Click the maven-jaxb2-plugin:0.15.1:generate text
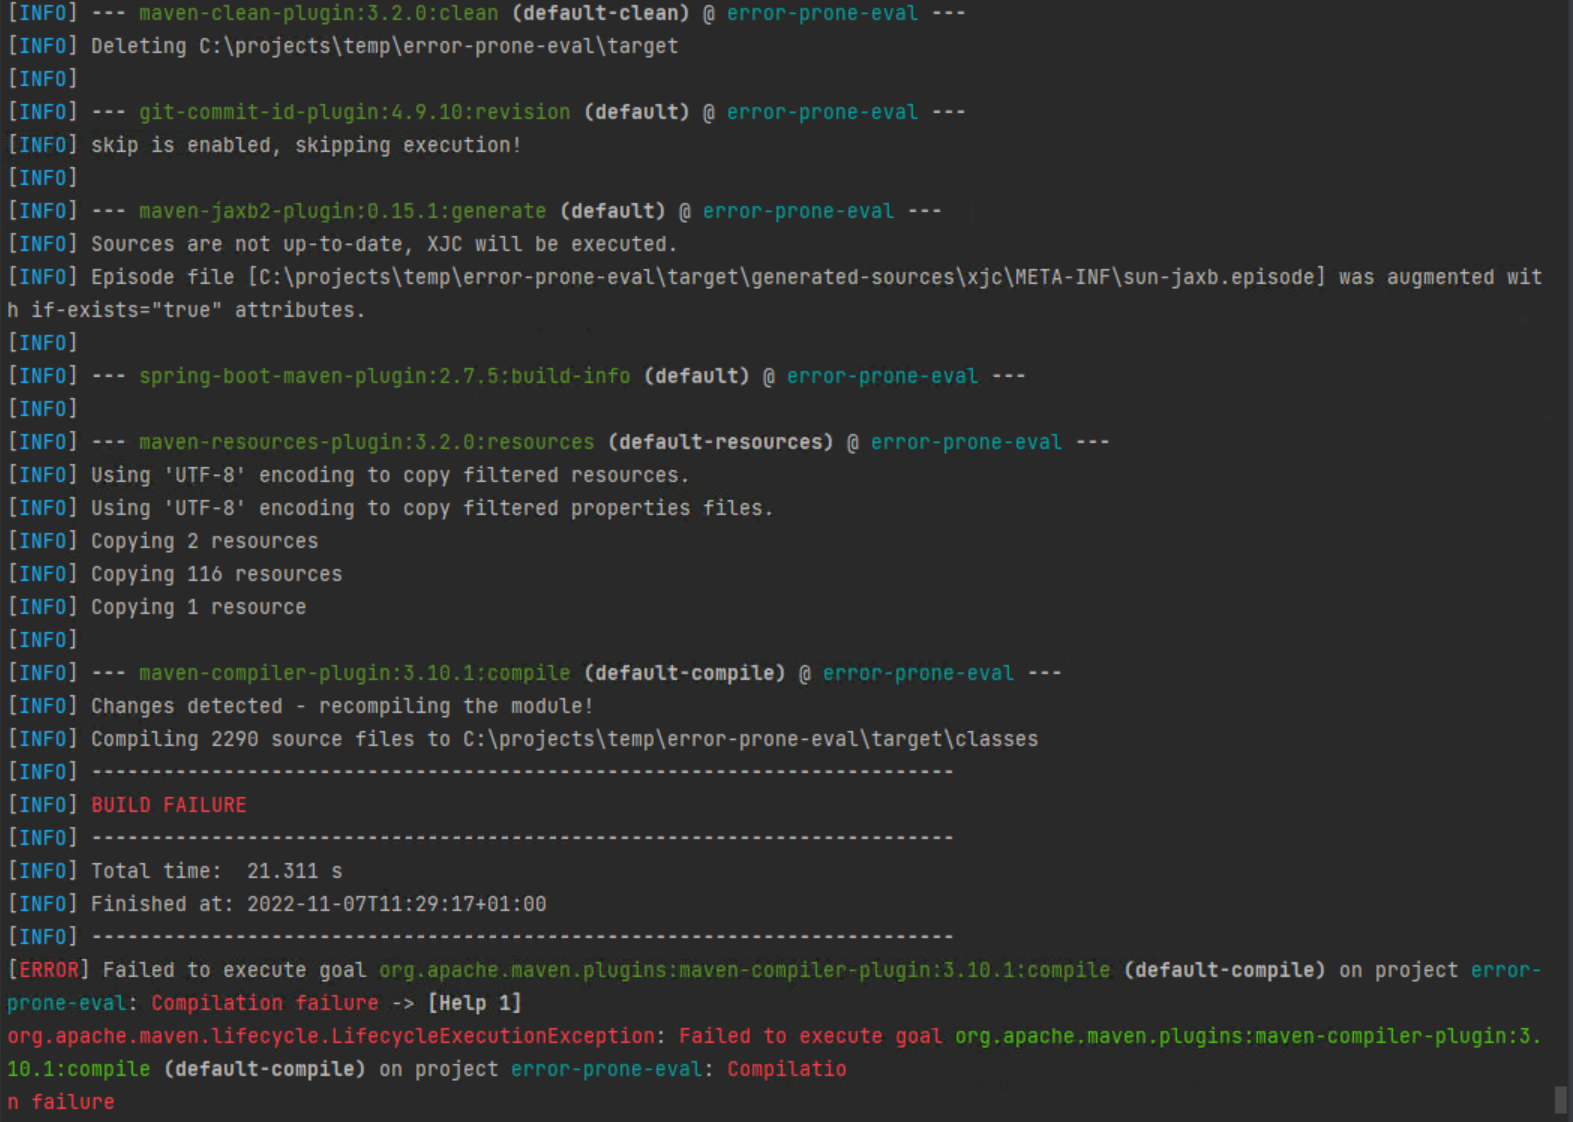Screen dimensions: 1573x1122 point(342,211)
